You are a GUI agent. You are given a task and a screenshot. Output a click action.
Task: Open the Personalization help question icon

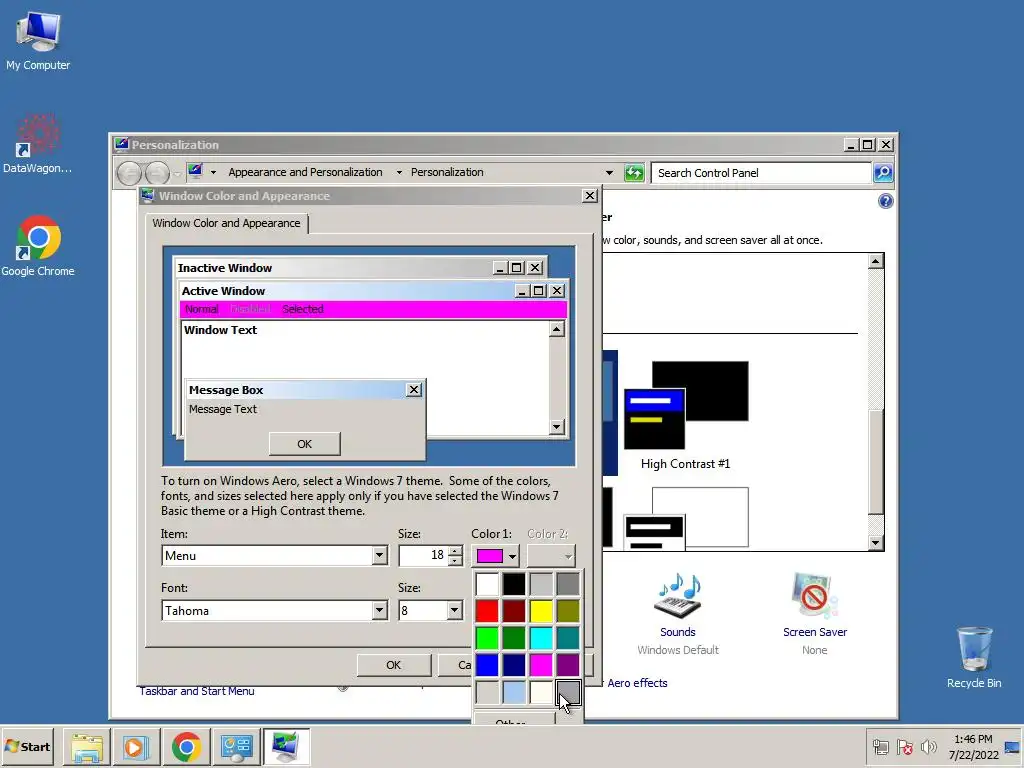click(886, 201)
